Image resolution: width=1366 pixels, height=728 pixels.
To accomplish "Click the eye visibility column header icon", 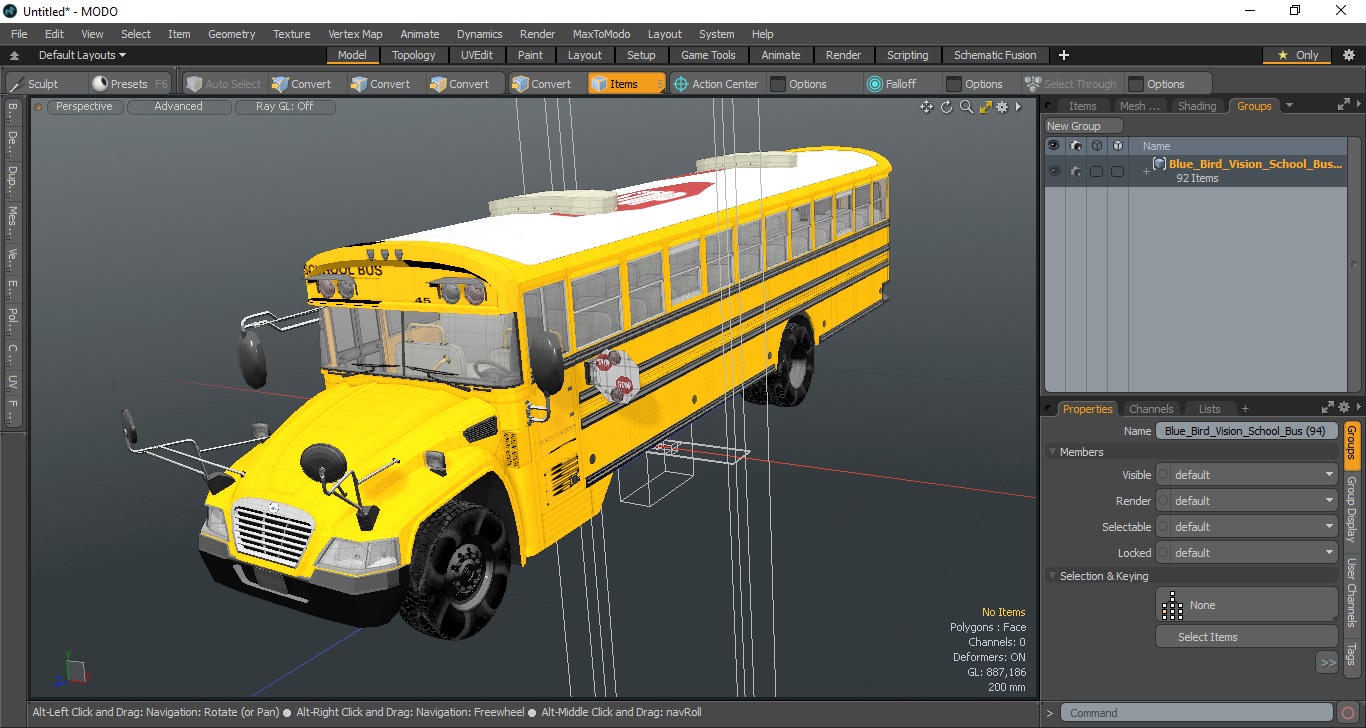I will tap(1053, 146).
